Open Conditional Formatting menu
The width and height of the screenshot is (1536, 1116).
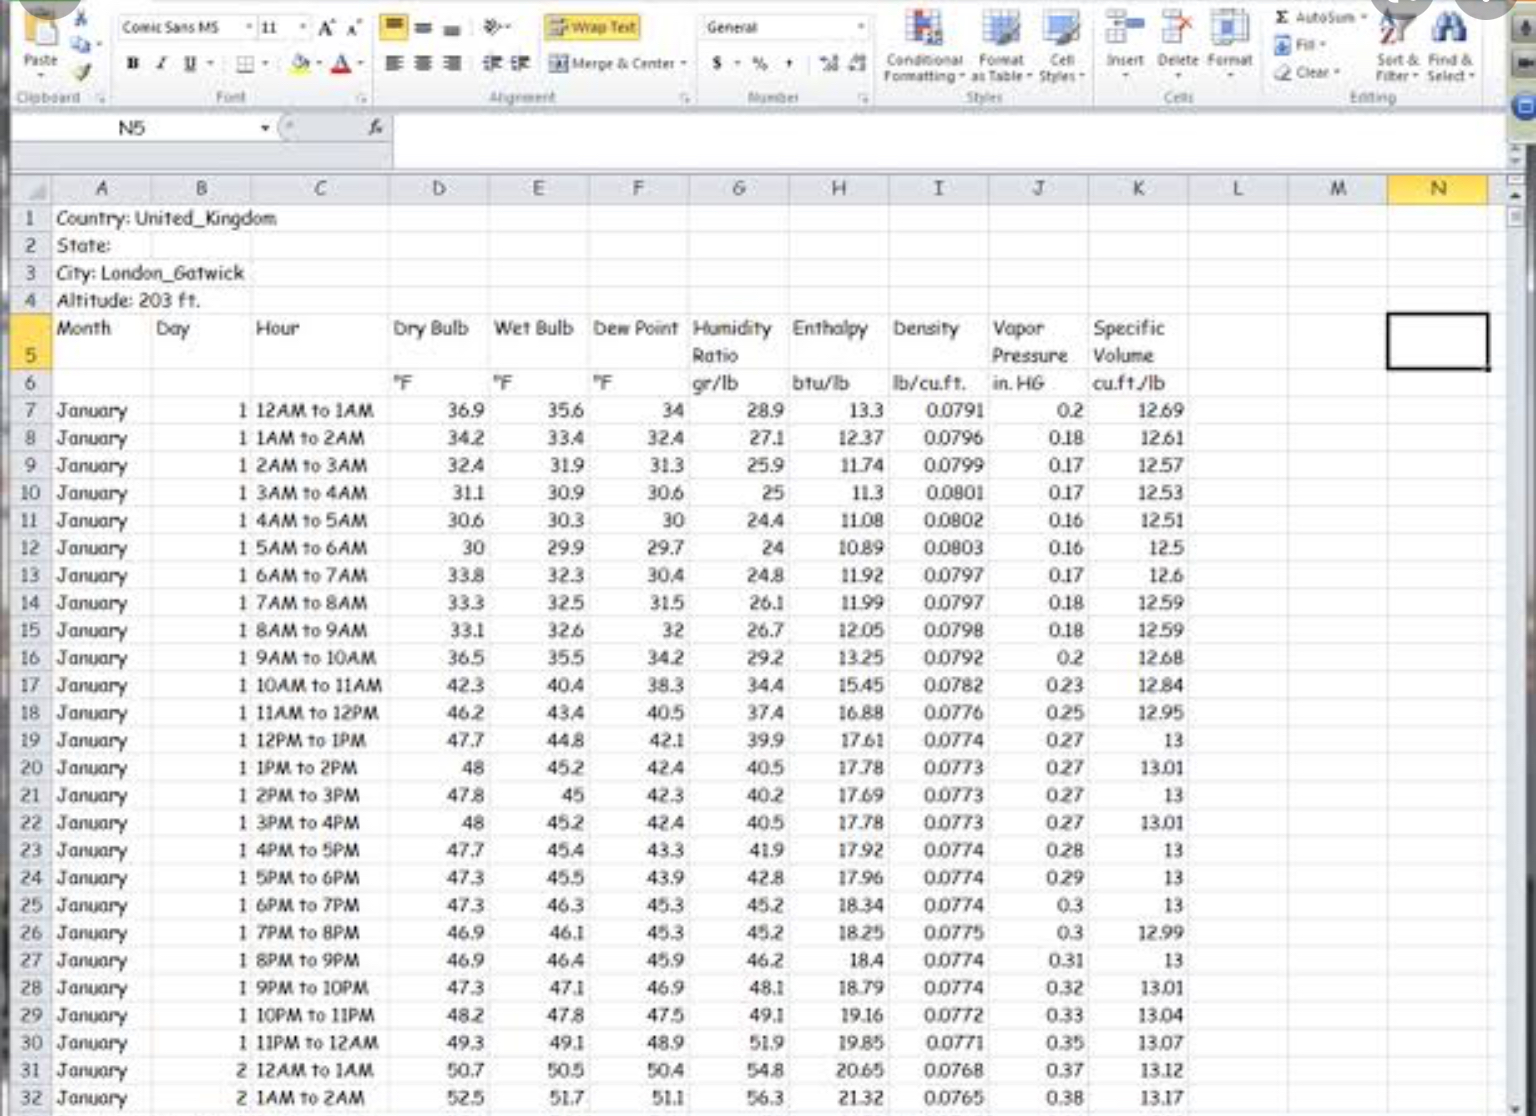[924, 46]
